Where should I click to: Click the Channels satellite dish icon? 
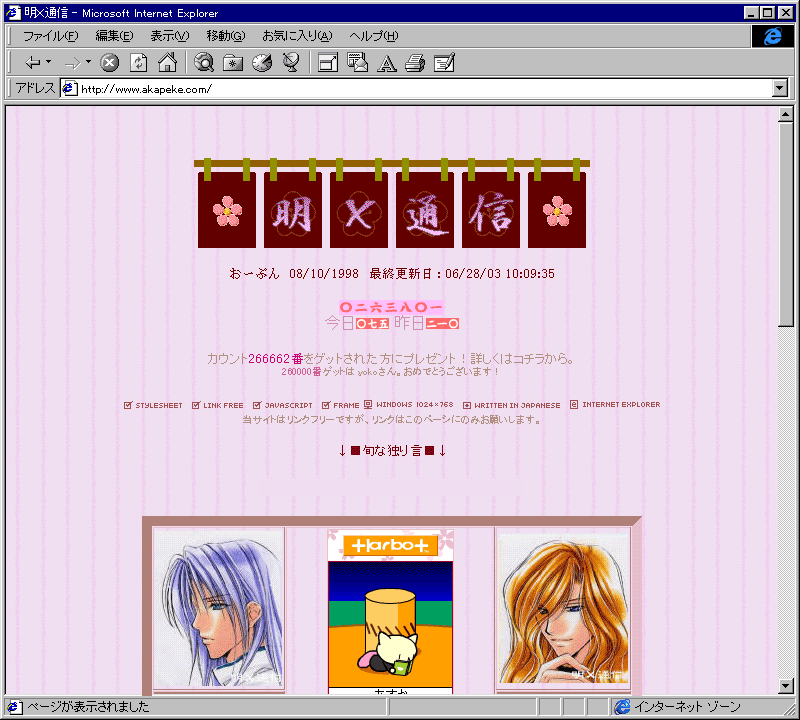(x=291, y=63)
